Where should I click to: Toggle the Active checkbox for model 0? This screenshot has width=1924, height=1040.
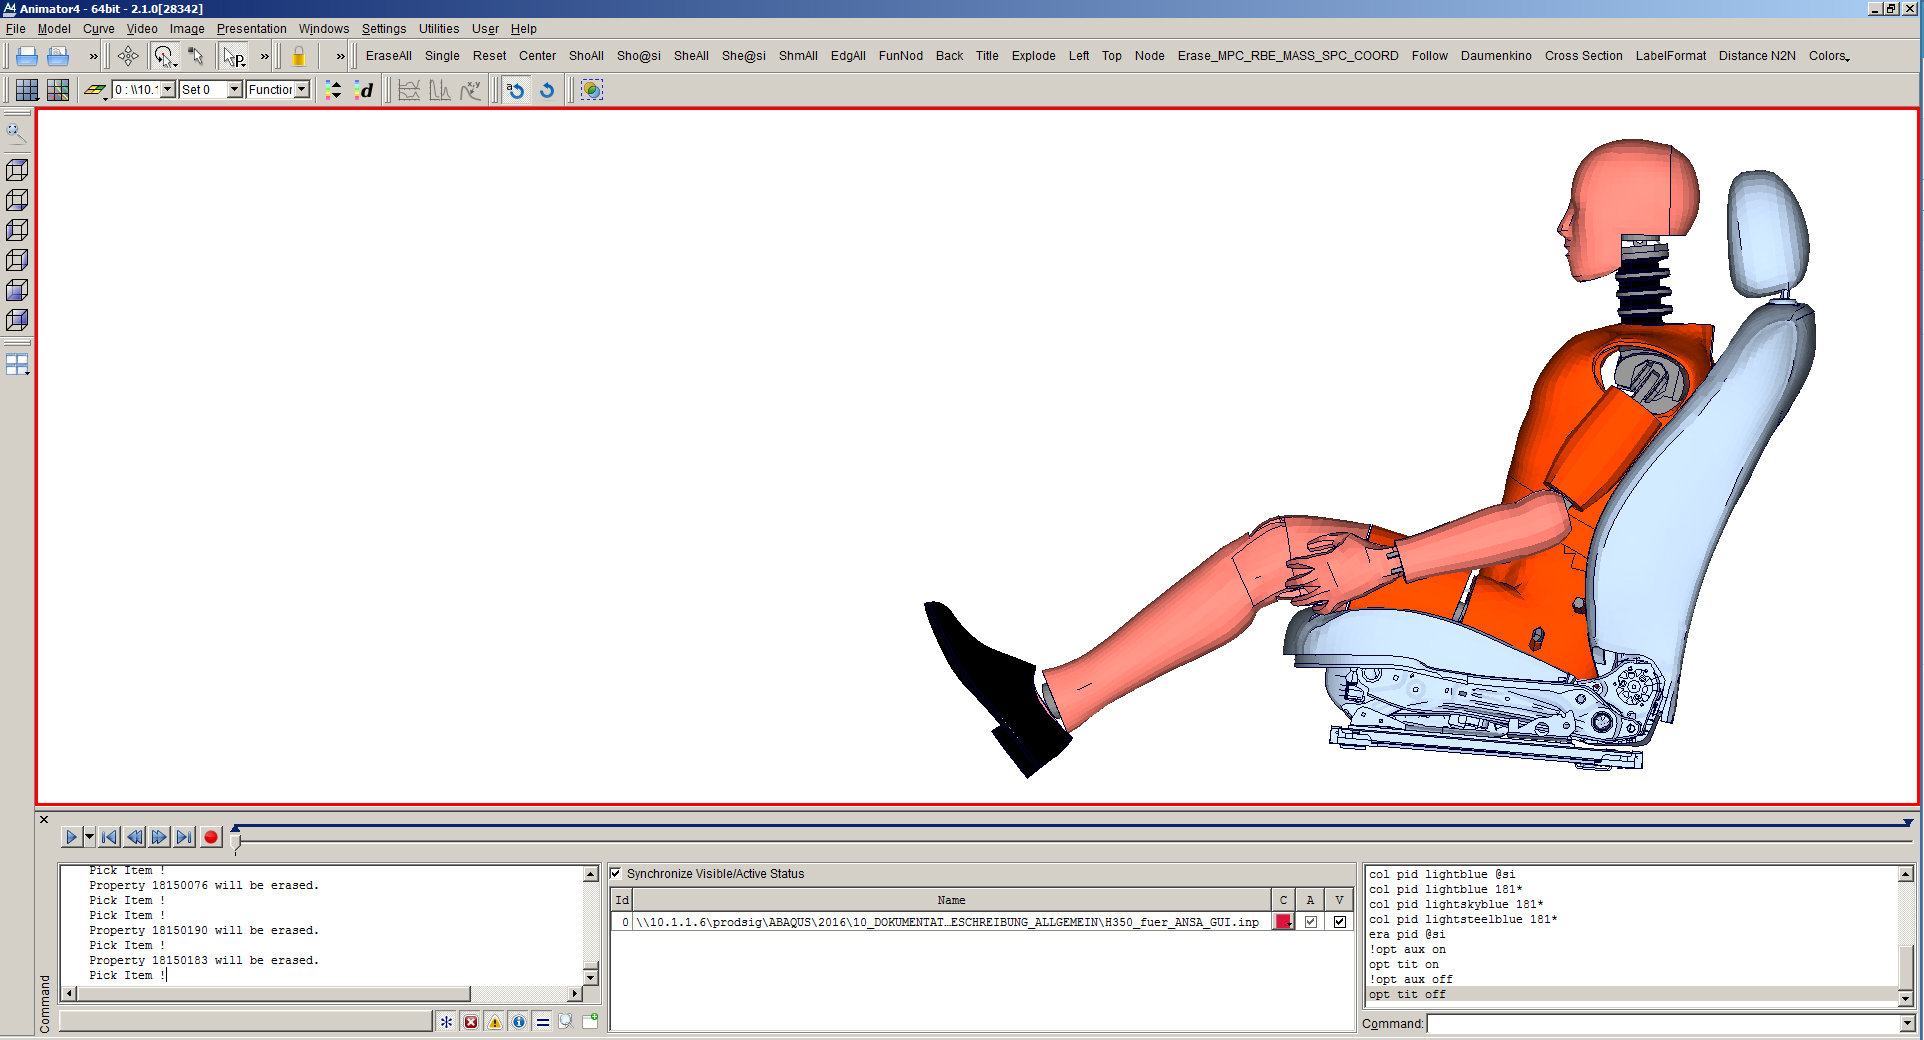1311,922
